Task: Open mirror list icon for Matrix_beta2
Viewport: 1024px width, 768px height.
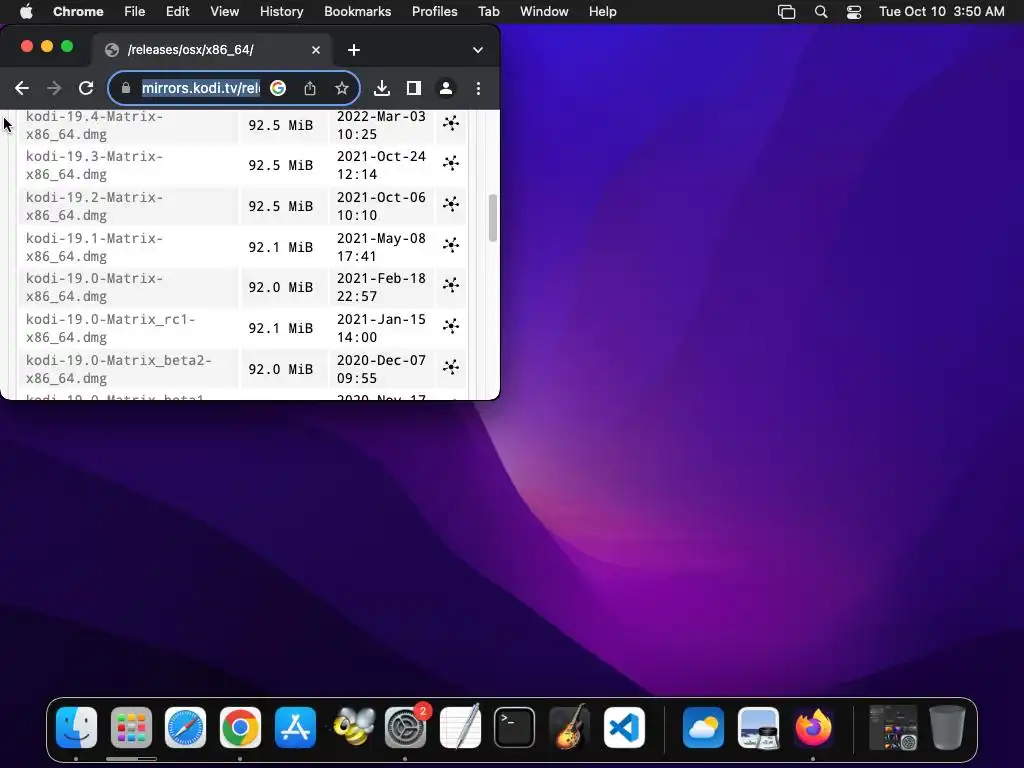Action: tap(451, 366)
